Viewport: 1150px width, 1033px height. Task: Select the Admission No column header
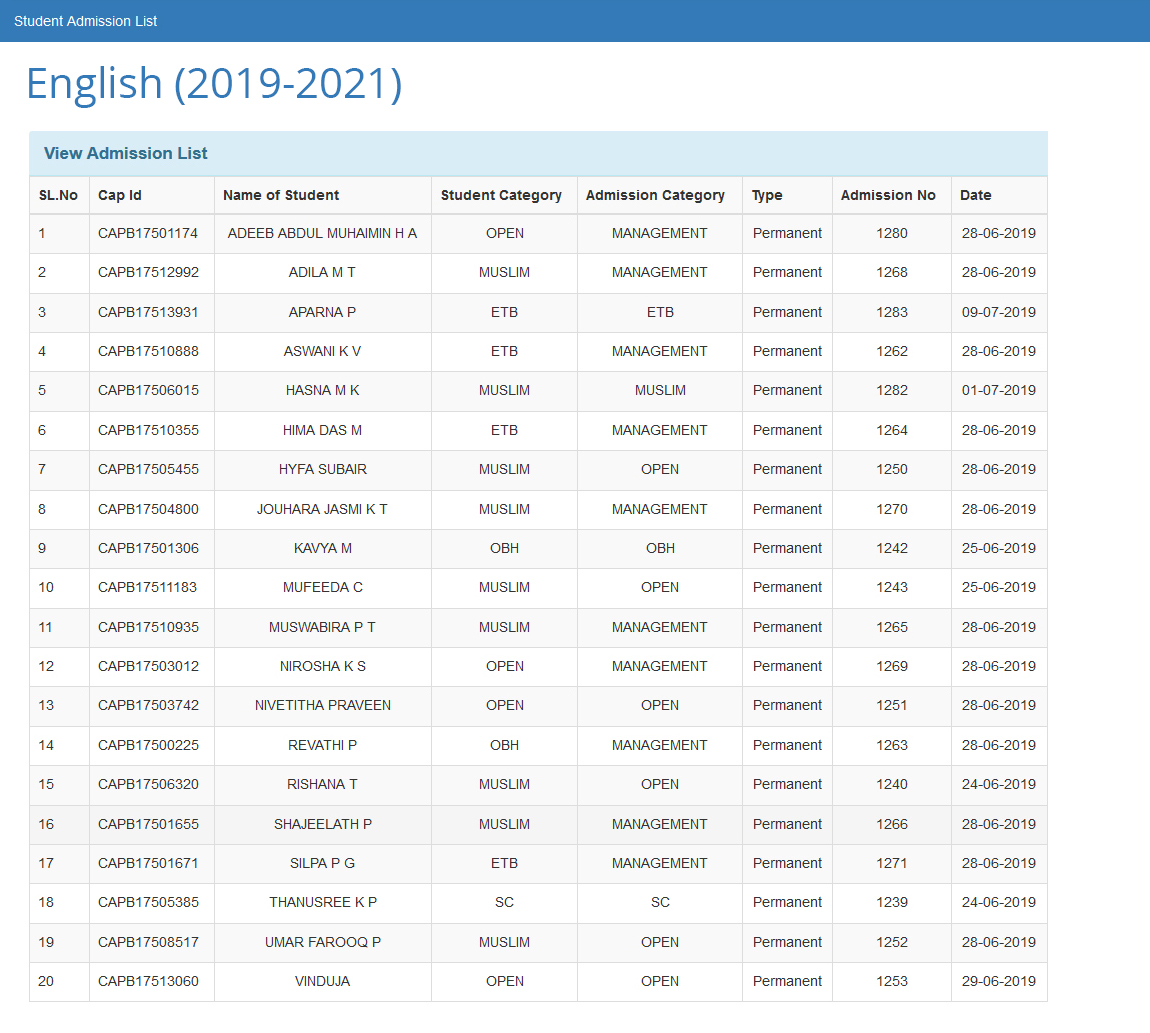(888, 195)
